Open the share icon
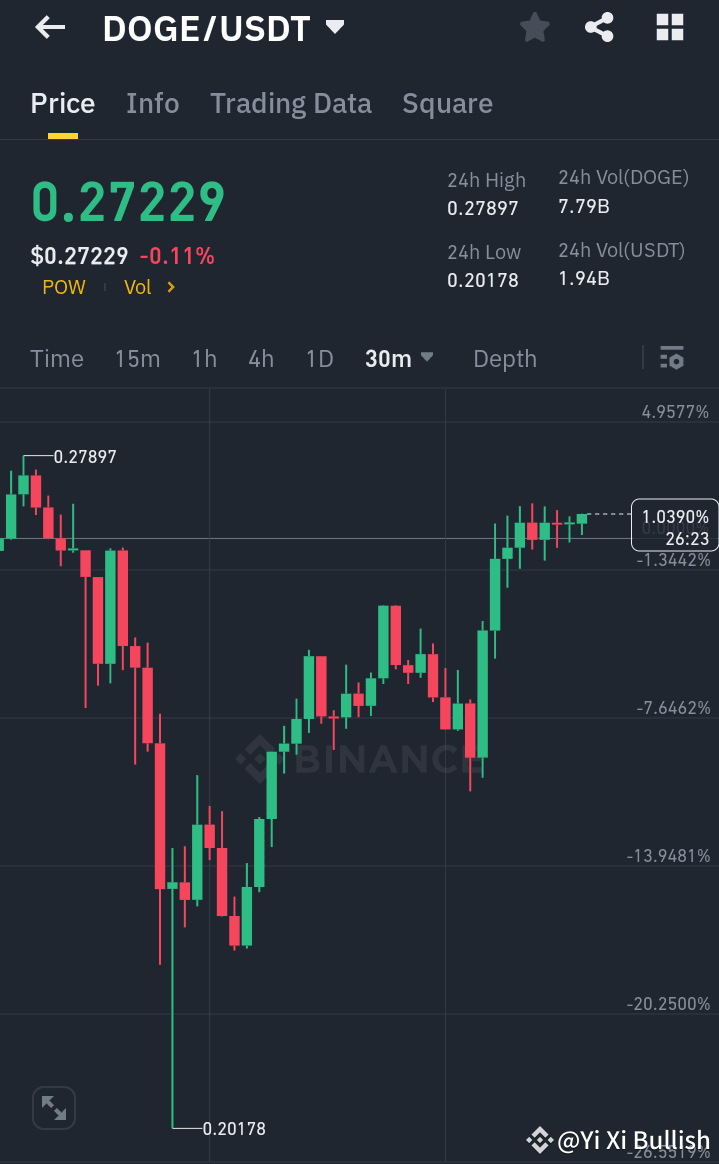The height and width of the screenshot is (1164, 719). tap(599, 27)
